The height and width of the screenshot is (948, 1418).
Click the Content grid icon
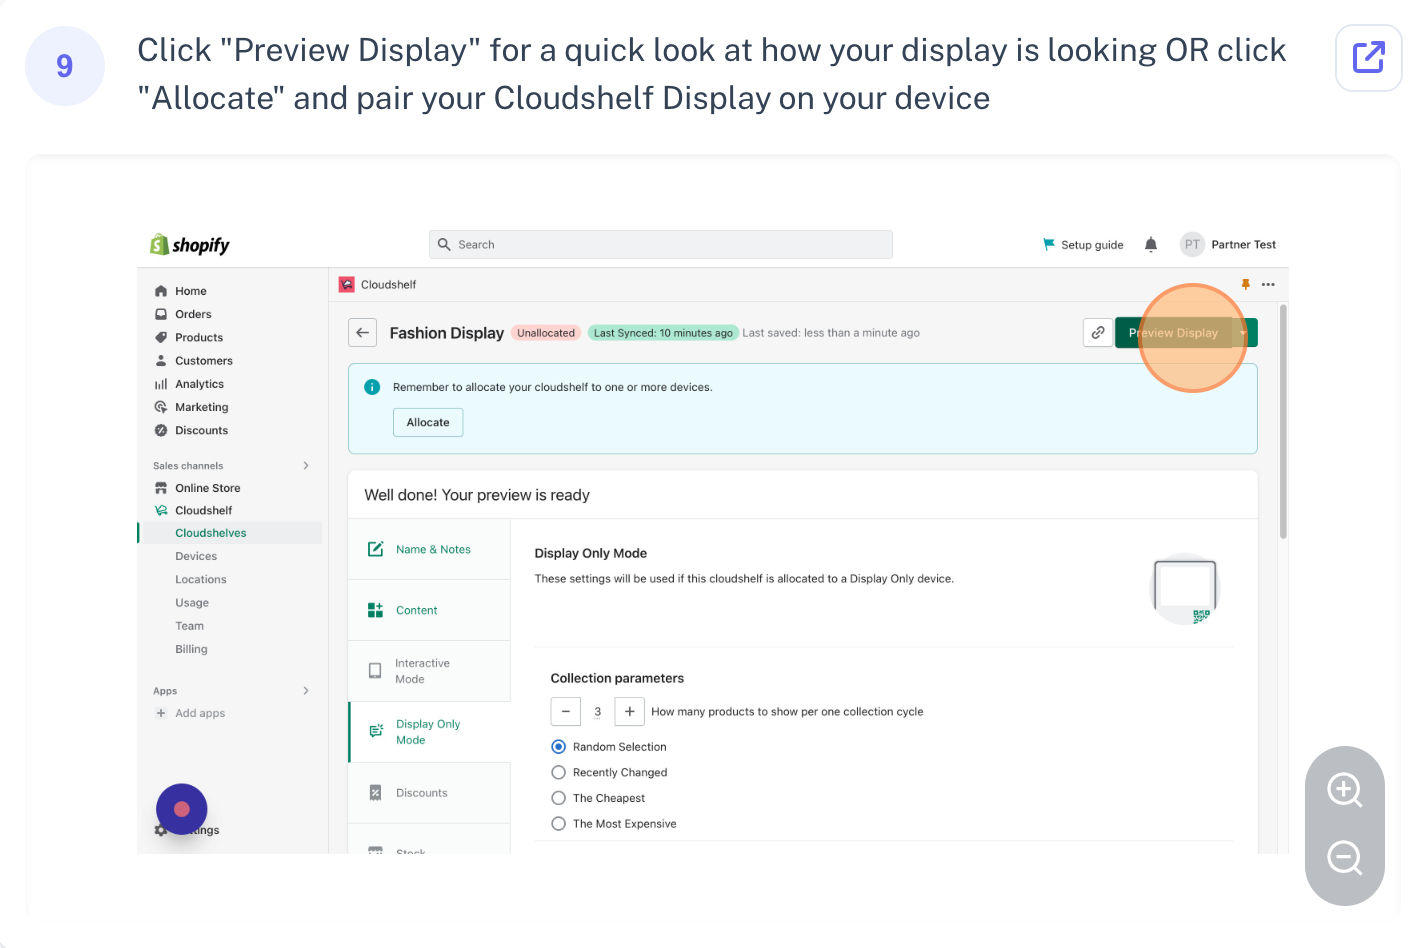coord(376,610)
